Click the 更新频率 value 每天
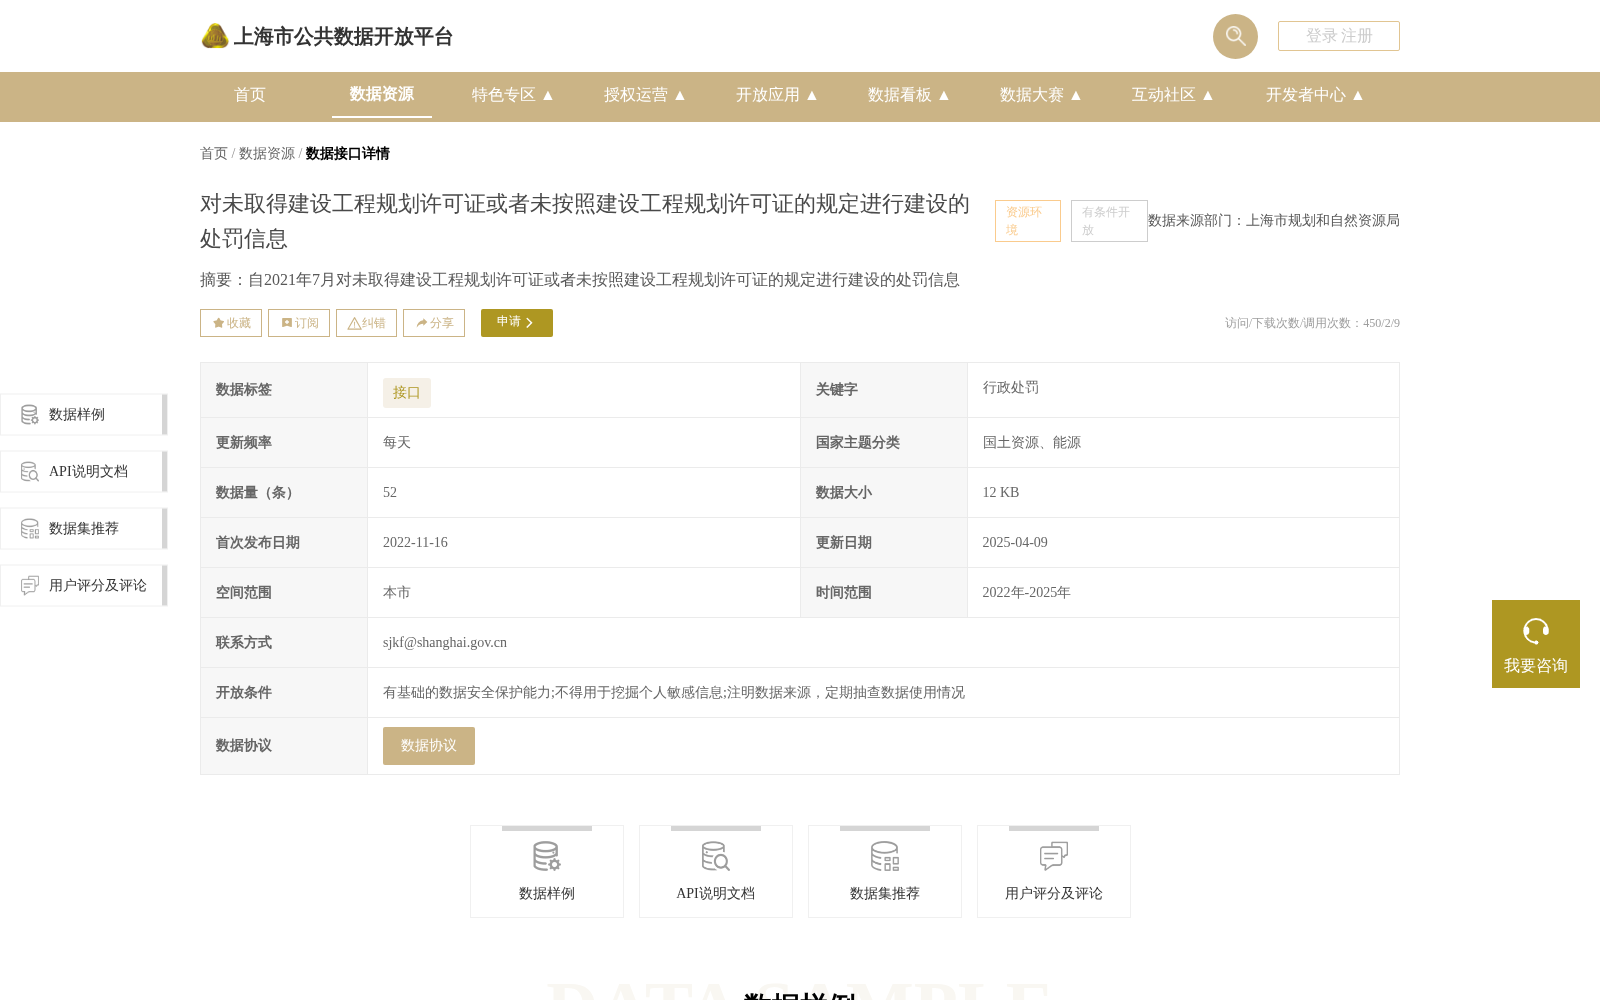Screen dimensions: 1600x1000 (x=397, y=443)
